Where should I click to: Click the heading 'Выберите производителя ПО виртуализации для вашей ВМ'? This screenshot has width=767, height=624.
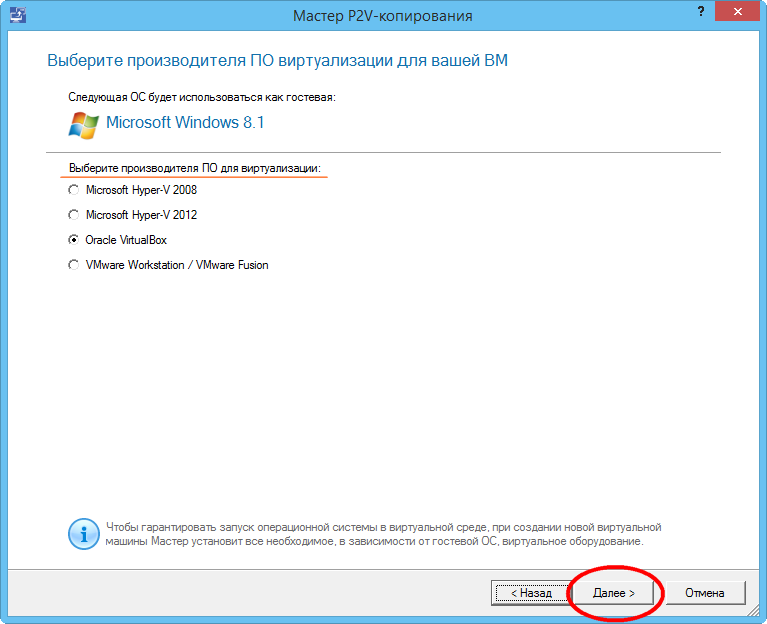(x=277, y=60)
